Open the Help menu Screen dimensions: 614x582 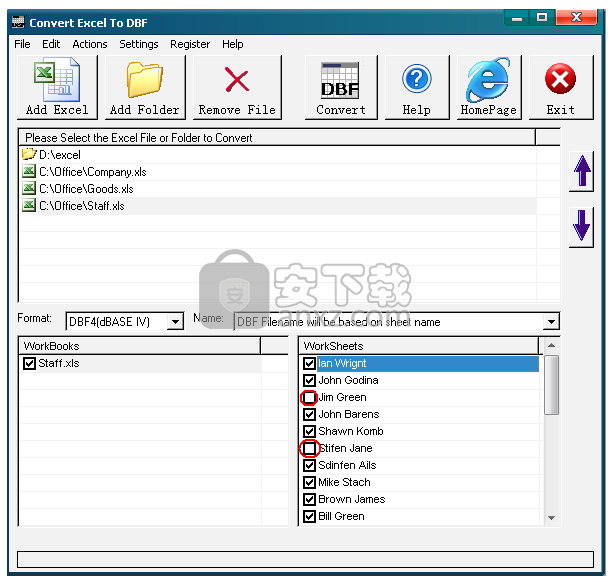coord(233,44)
